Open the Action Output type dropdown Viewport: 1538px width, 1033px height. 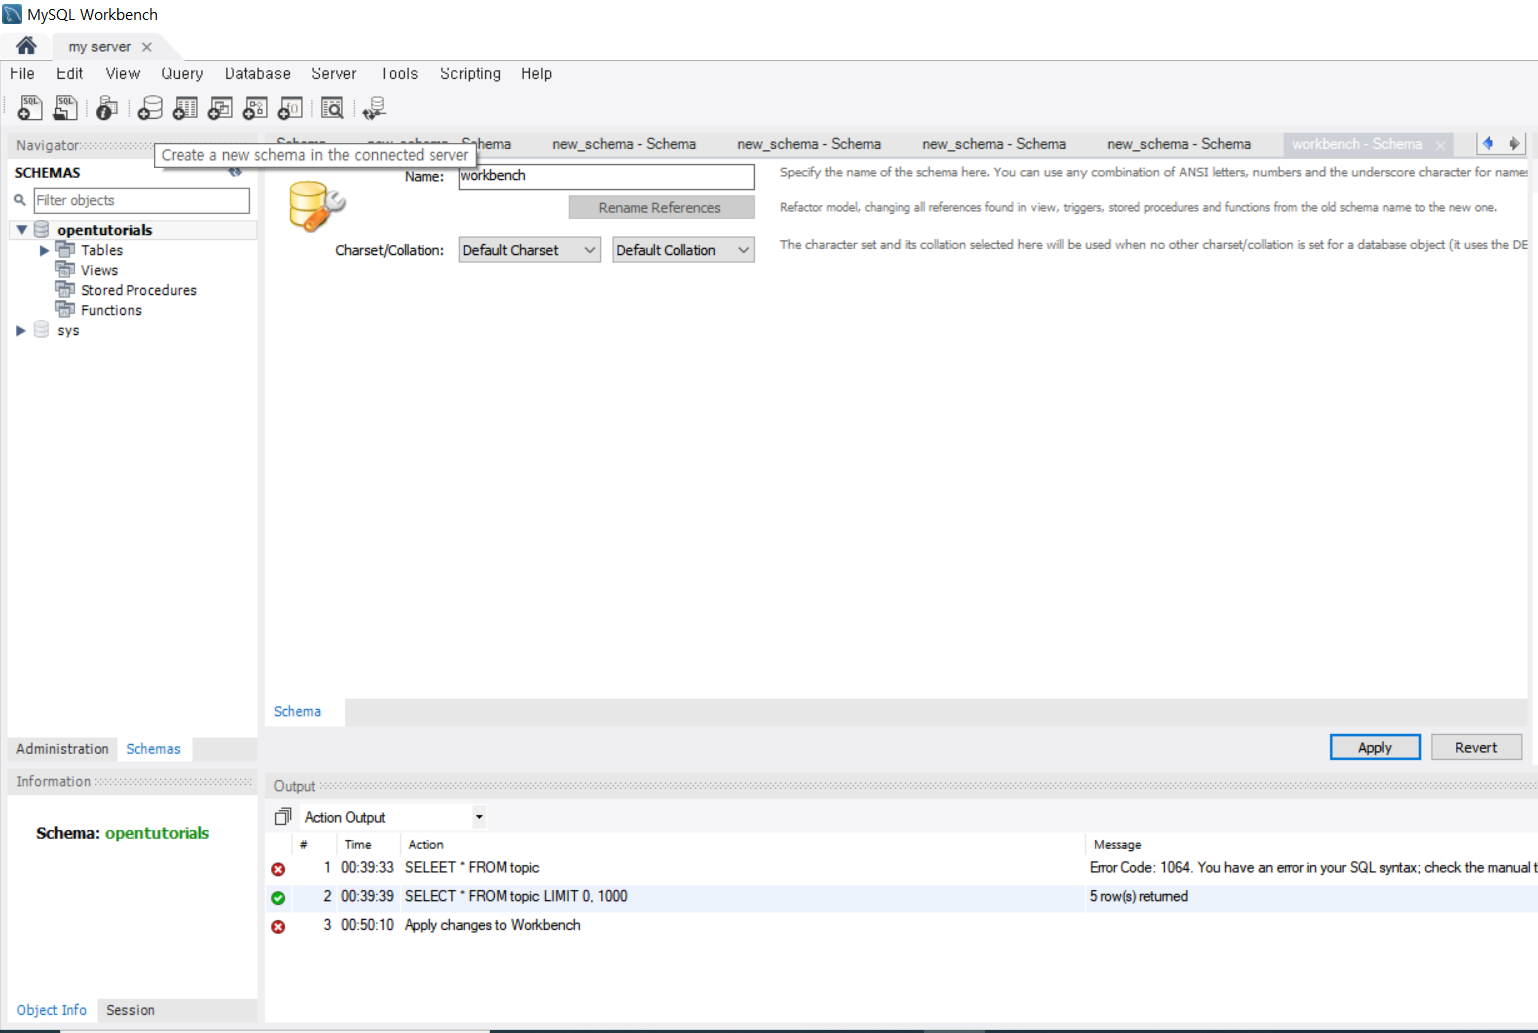(479, 817)
